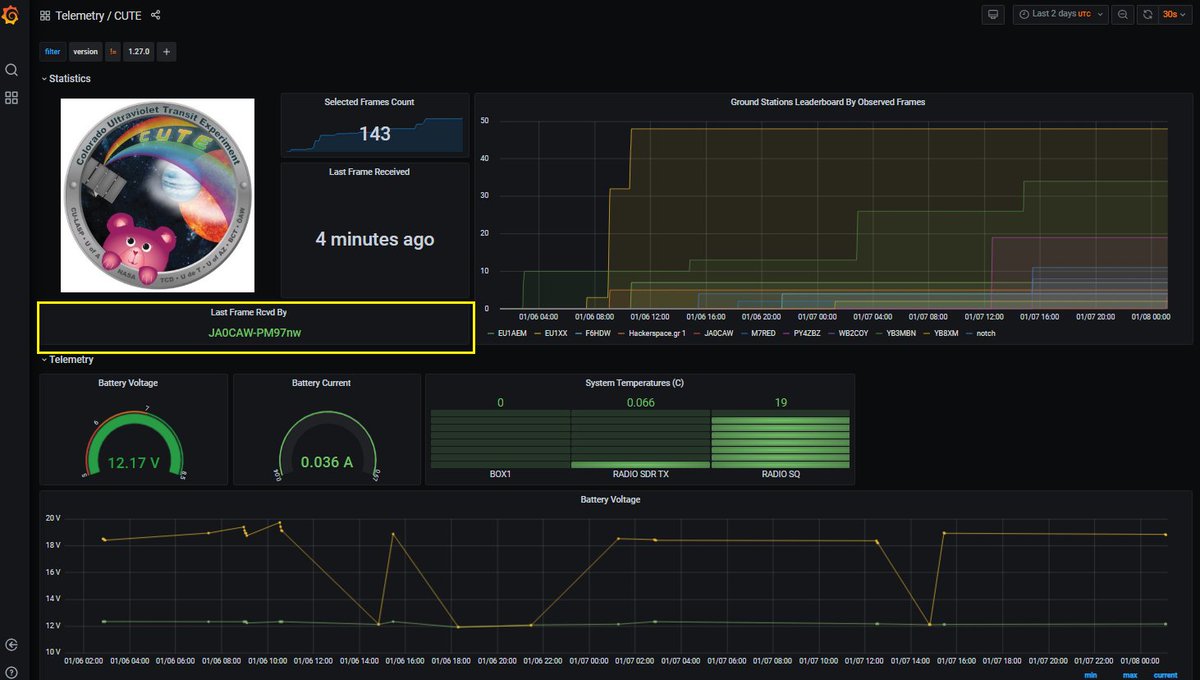Open the dashboards grid icon in sidebar
1200x680 pixels.
(x=12, y=98)
